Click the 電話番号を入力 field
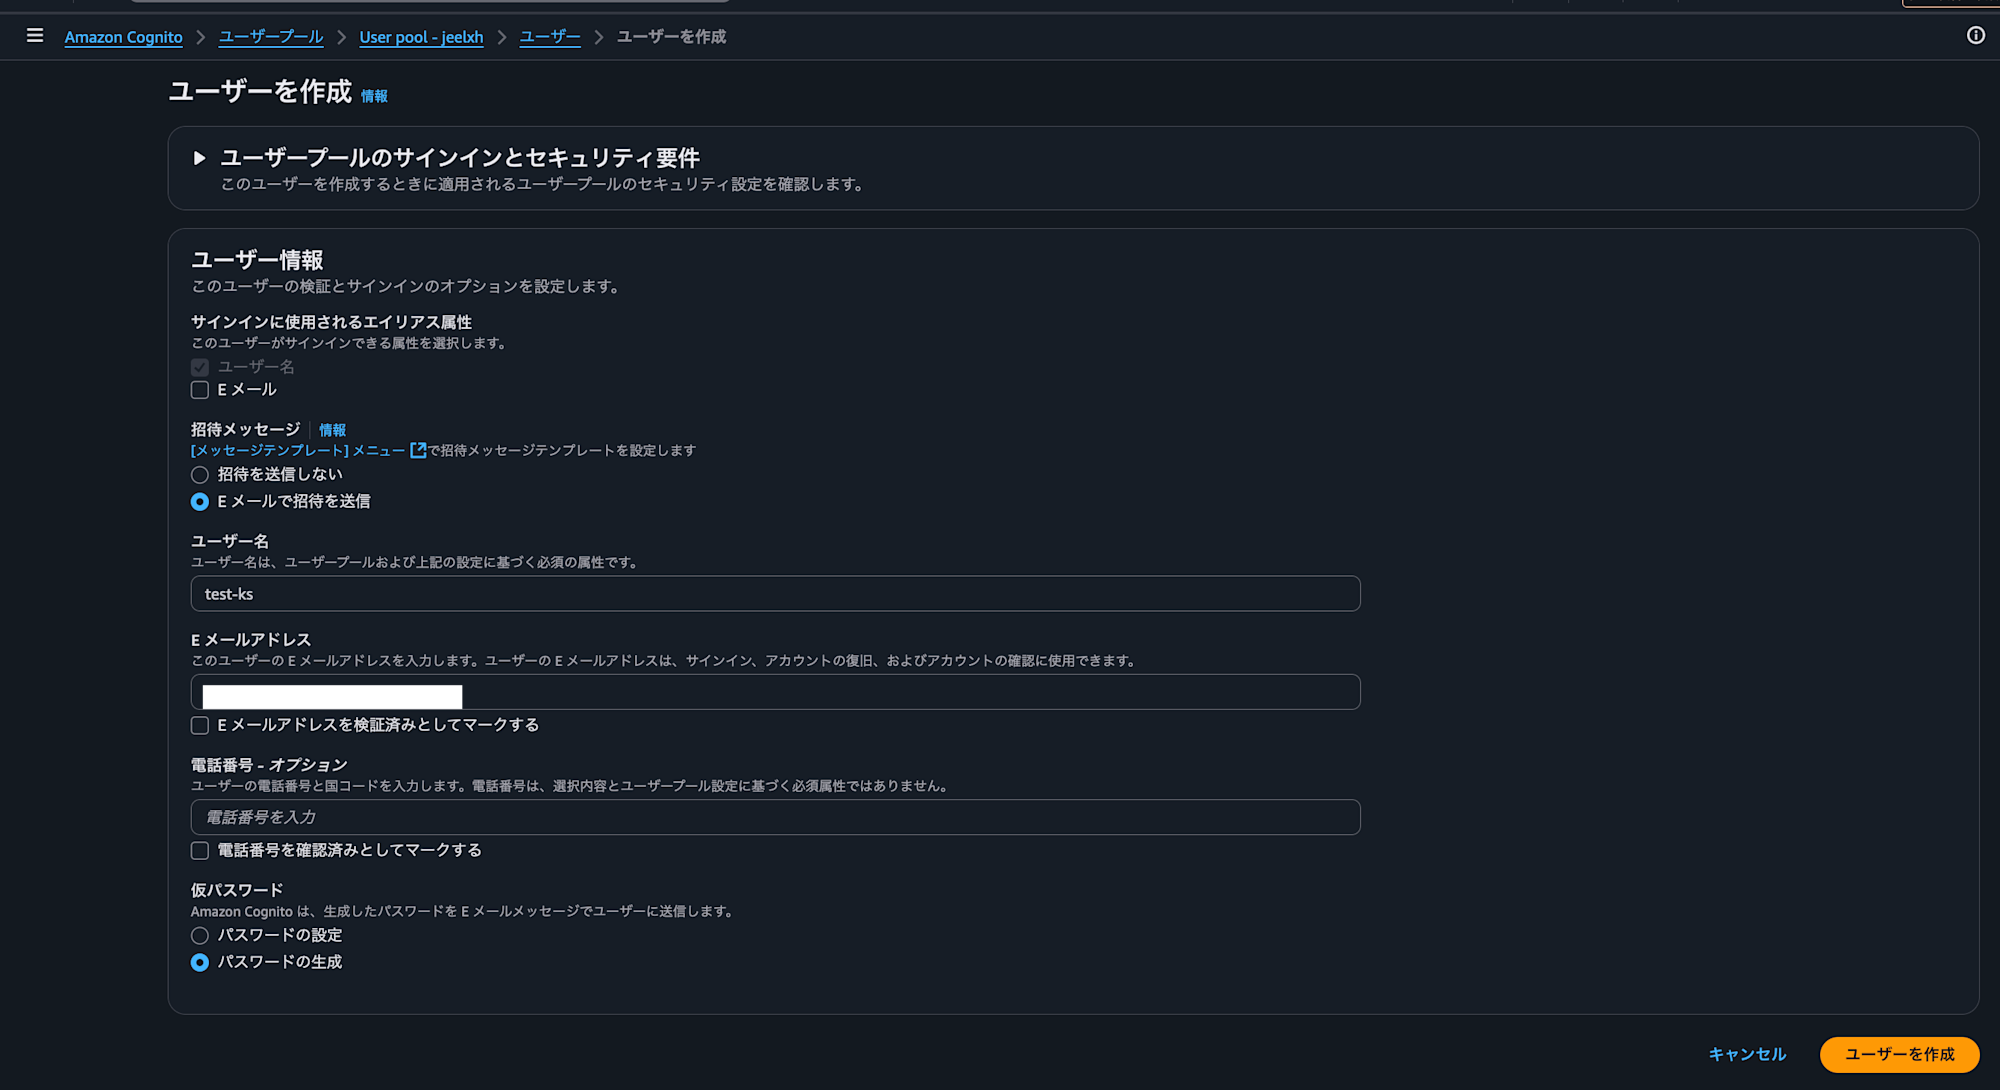Image resolution: width=2000 pixels, height=1090 pixels. 775,817
